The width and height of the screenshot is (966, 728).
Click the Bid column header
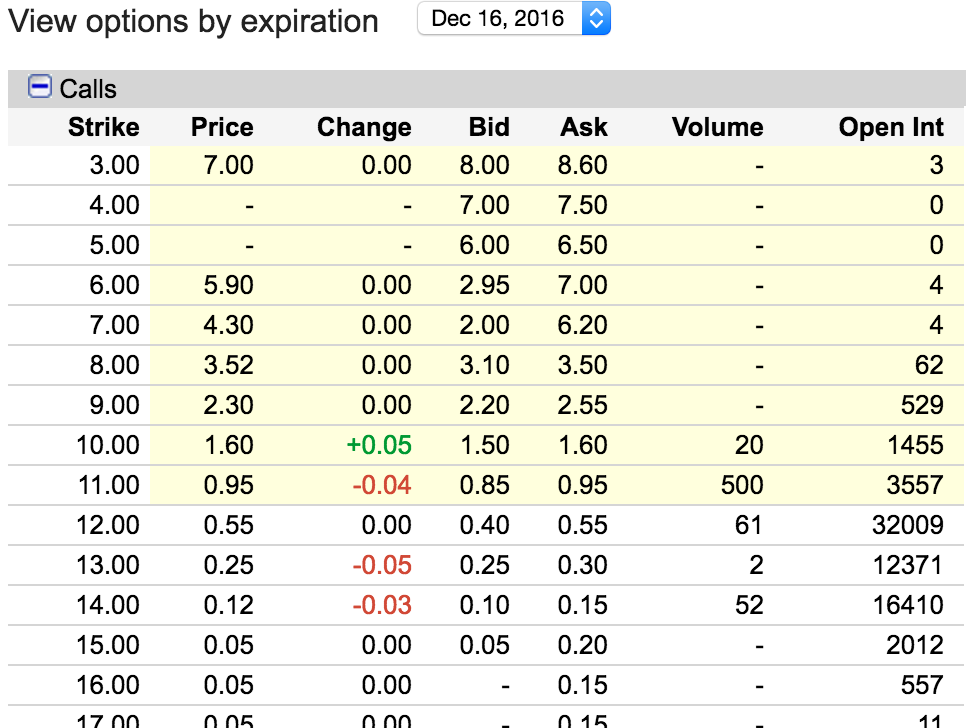pos(489,127)
